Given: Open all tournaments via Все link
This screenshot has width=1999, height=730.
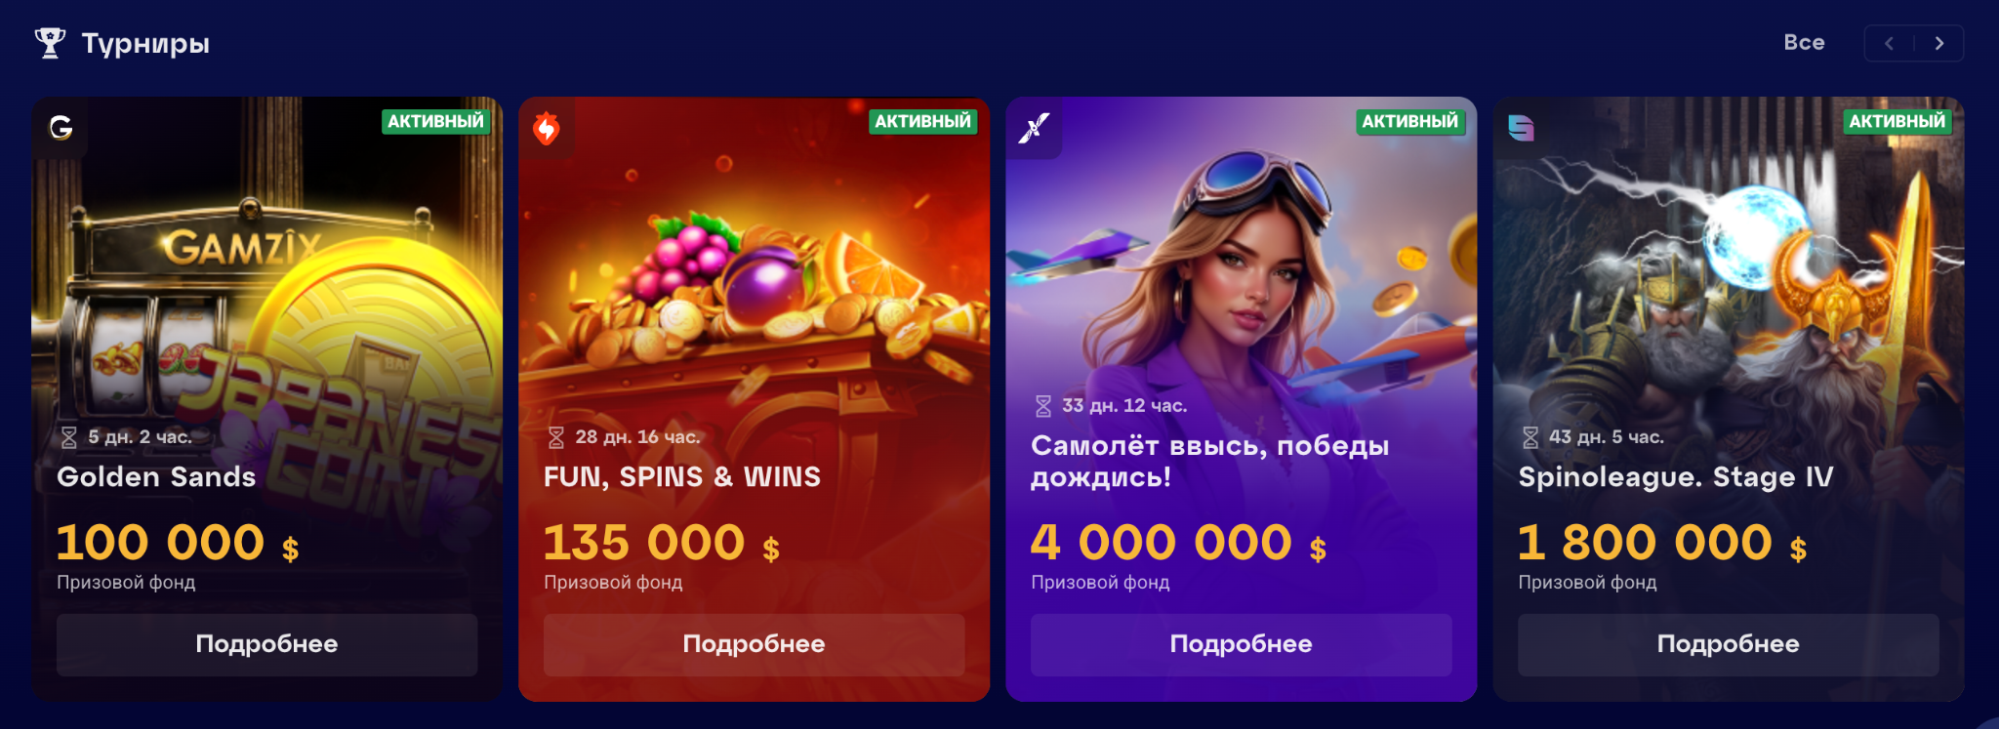Looking at the screenshot, I should [x=1804, y=43].
